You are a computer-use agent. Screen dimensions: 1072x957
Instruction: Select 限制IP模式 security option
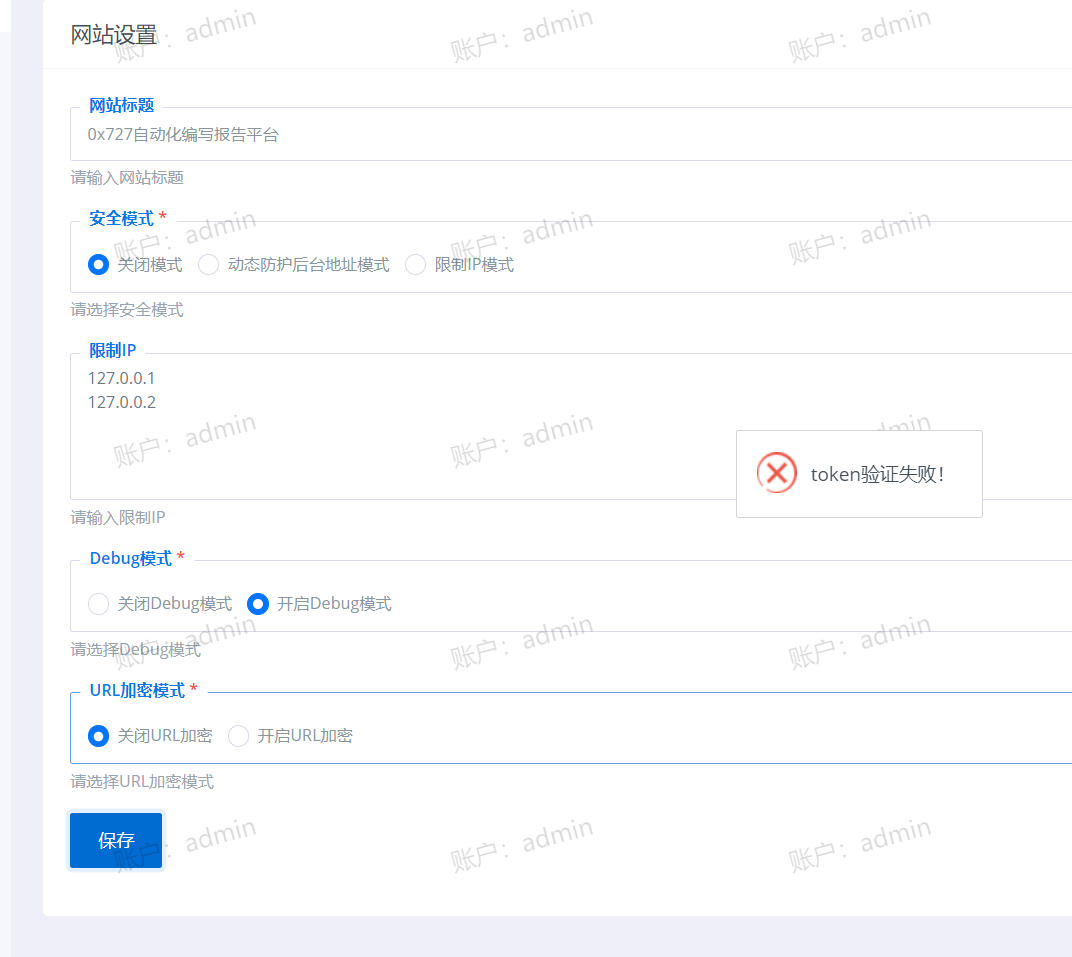(x=415, y=264)
